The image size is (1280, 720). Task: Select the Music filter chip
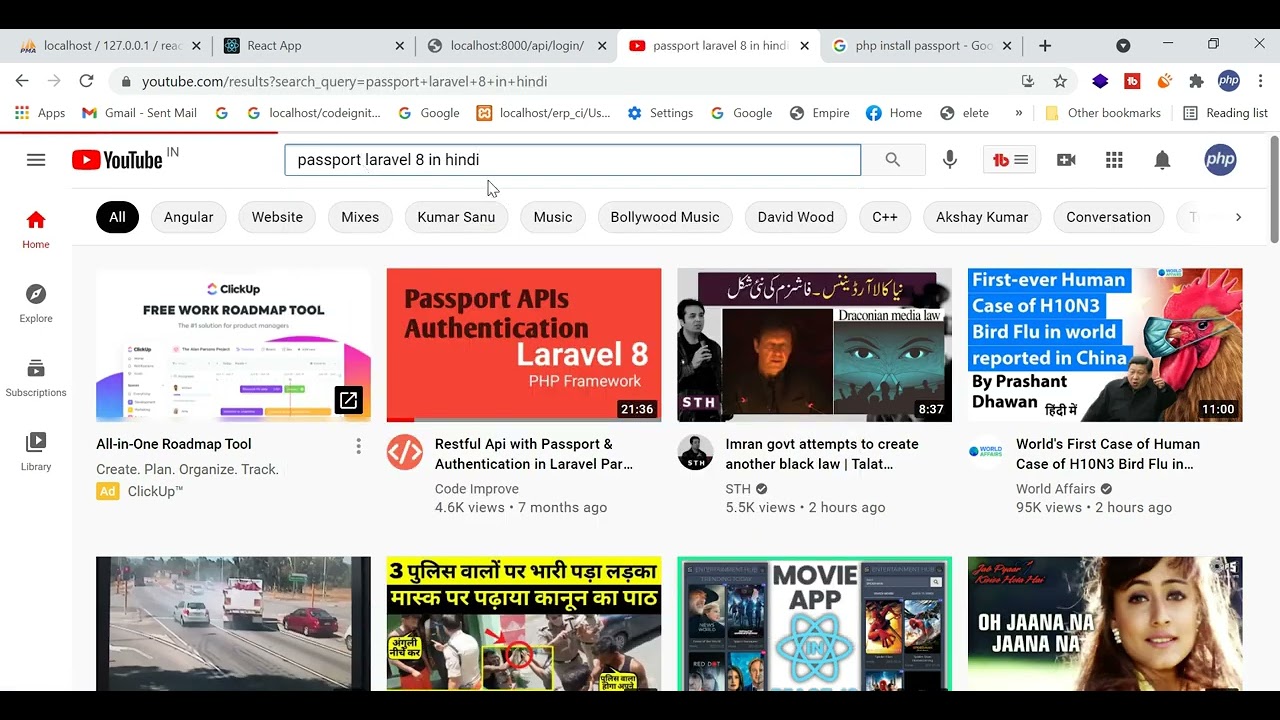(x=553, y=217)
